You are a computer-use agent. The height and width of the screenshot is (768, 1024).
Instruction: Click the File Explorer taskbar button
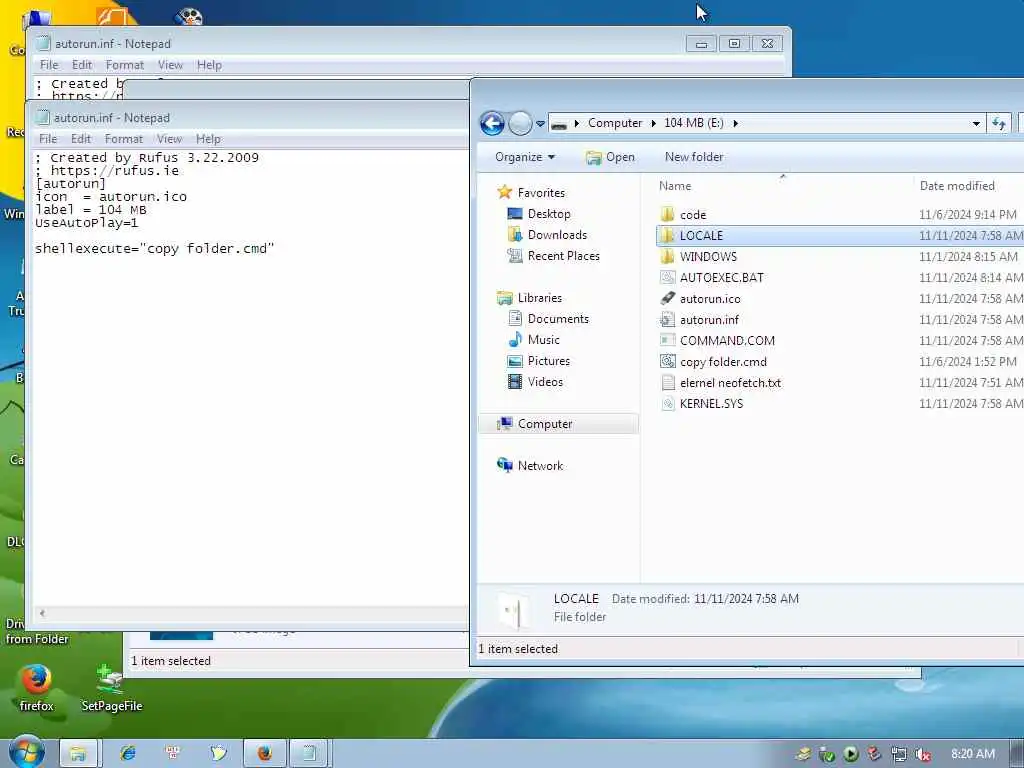tap(78, 753)
